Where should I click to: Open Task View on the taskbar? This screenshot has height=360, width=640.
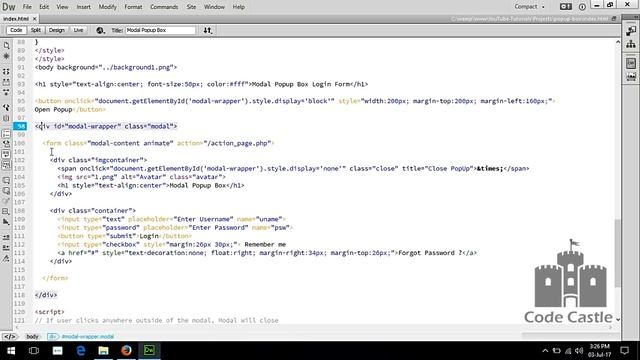[x=34, y=351]
